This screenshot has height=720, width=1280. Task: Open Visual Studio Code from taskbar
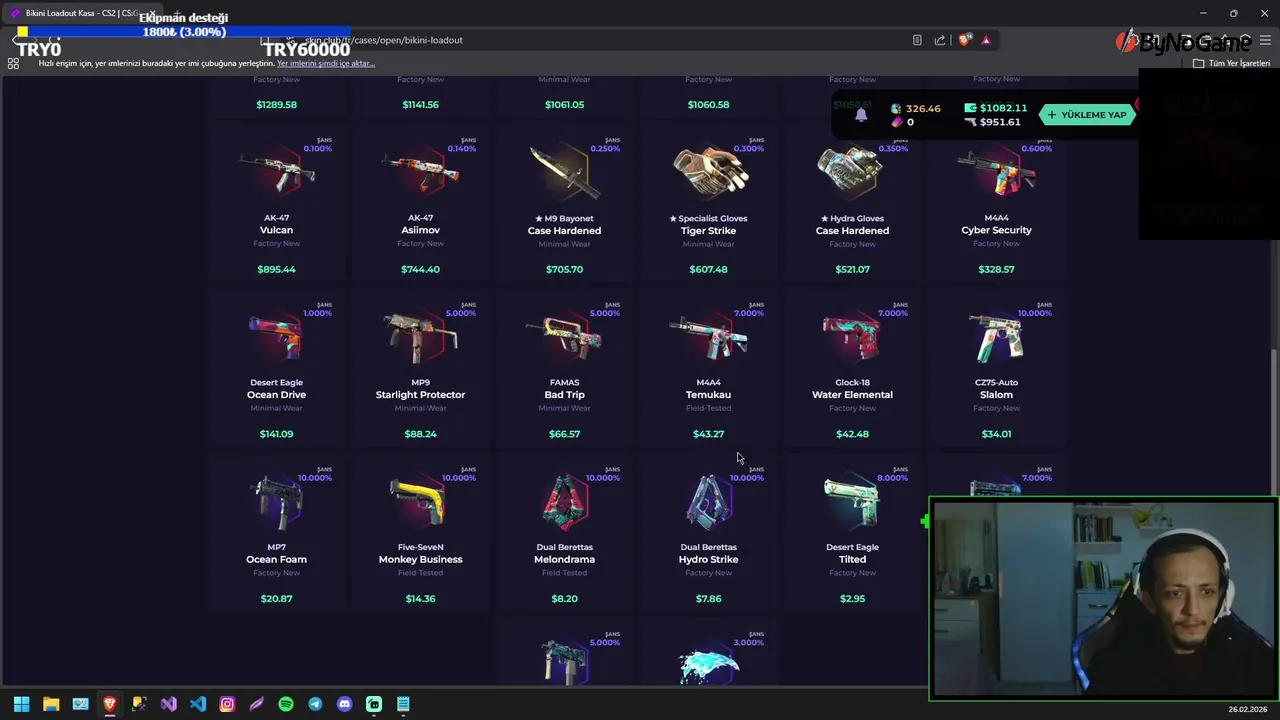pos(198,704)
